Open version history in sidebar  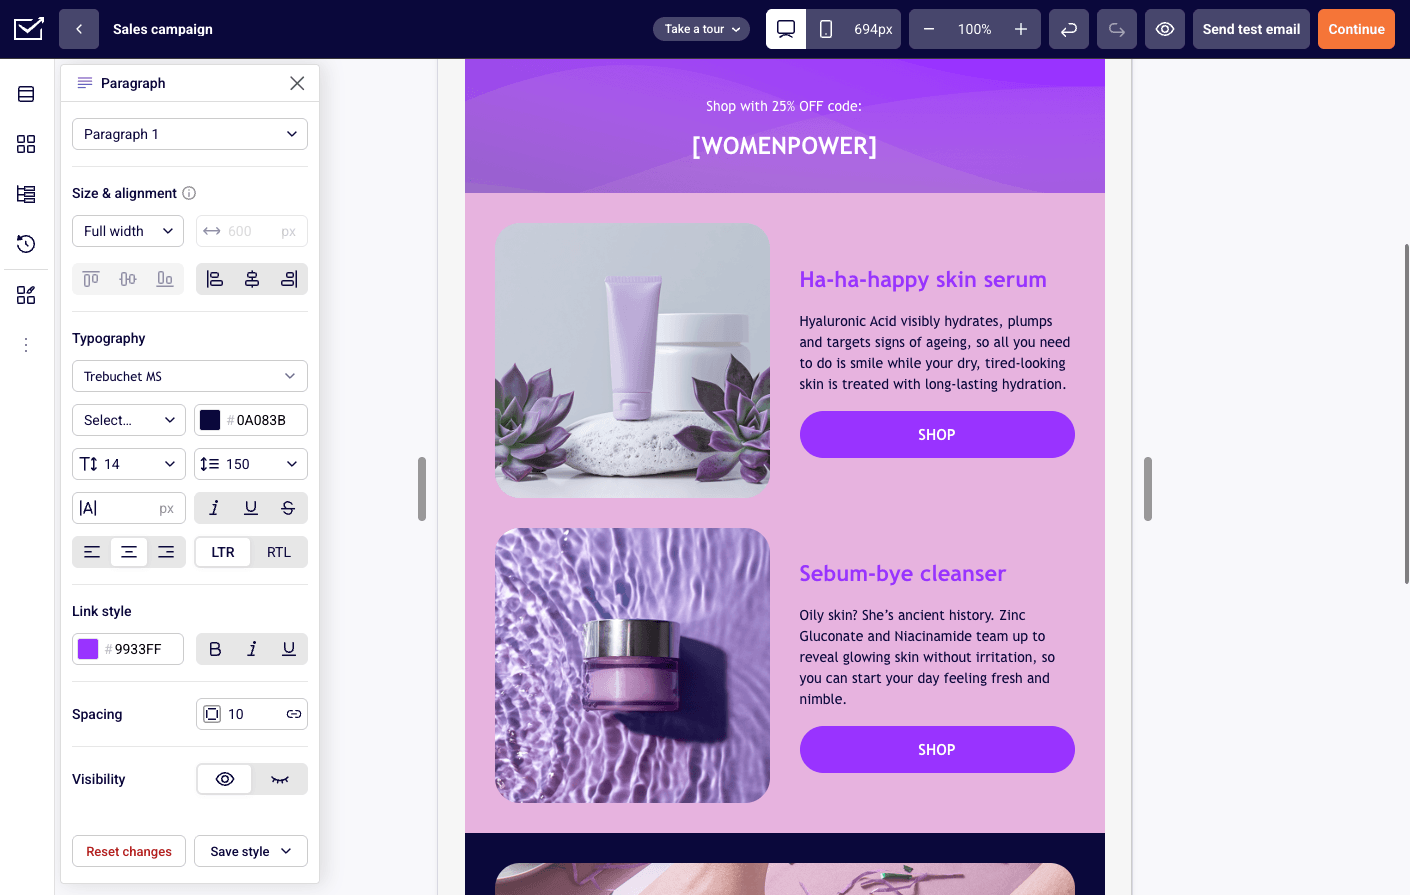26,244
